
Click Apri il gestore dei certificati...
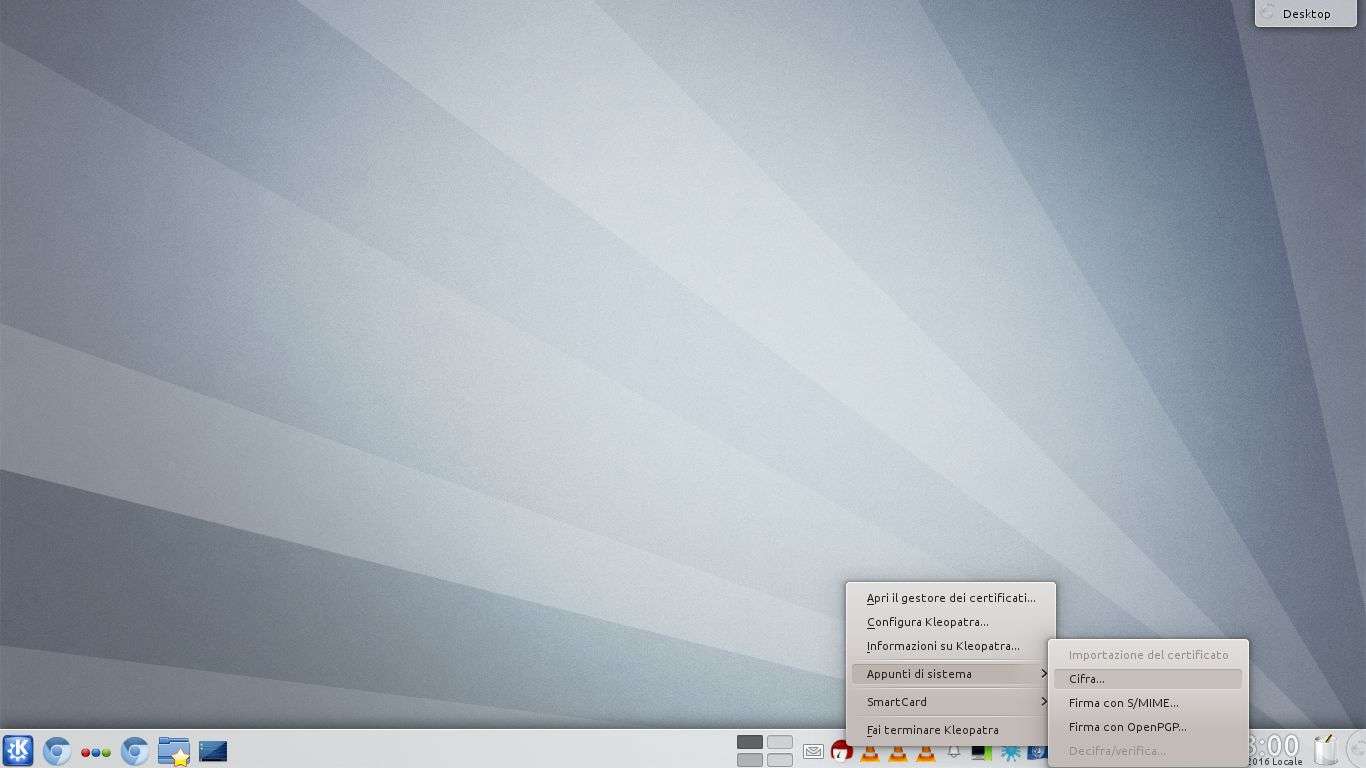click(x=950, y=598)
